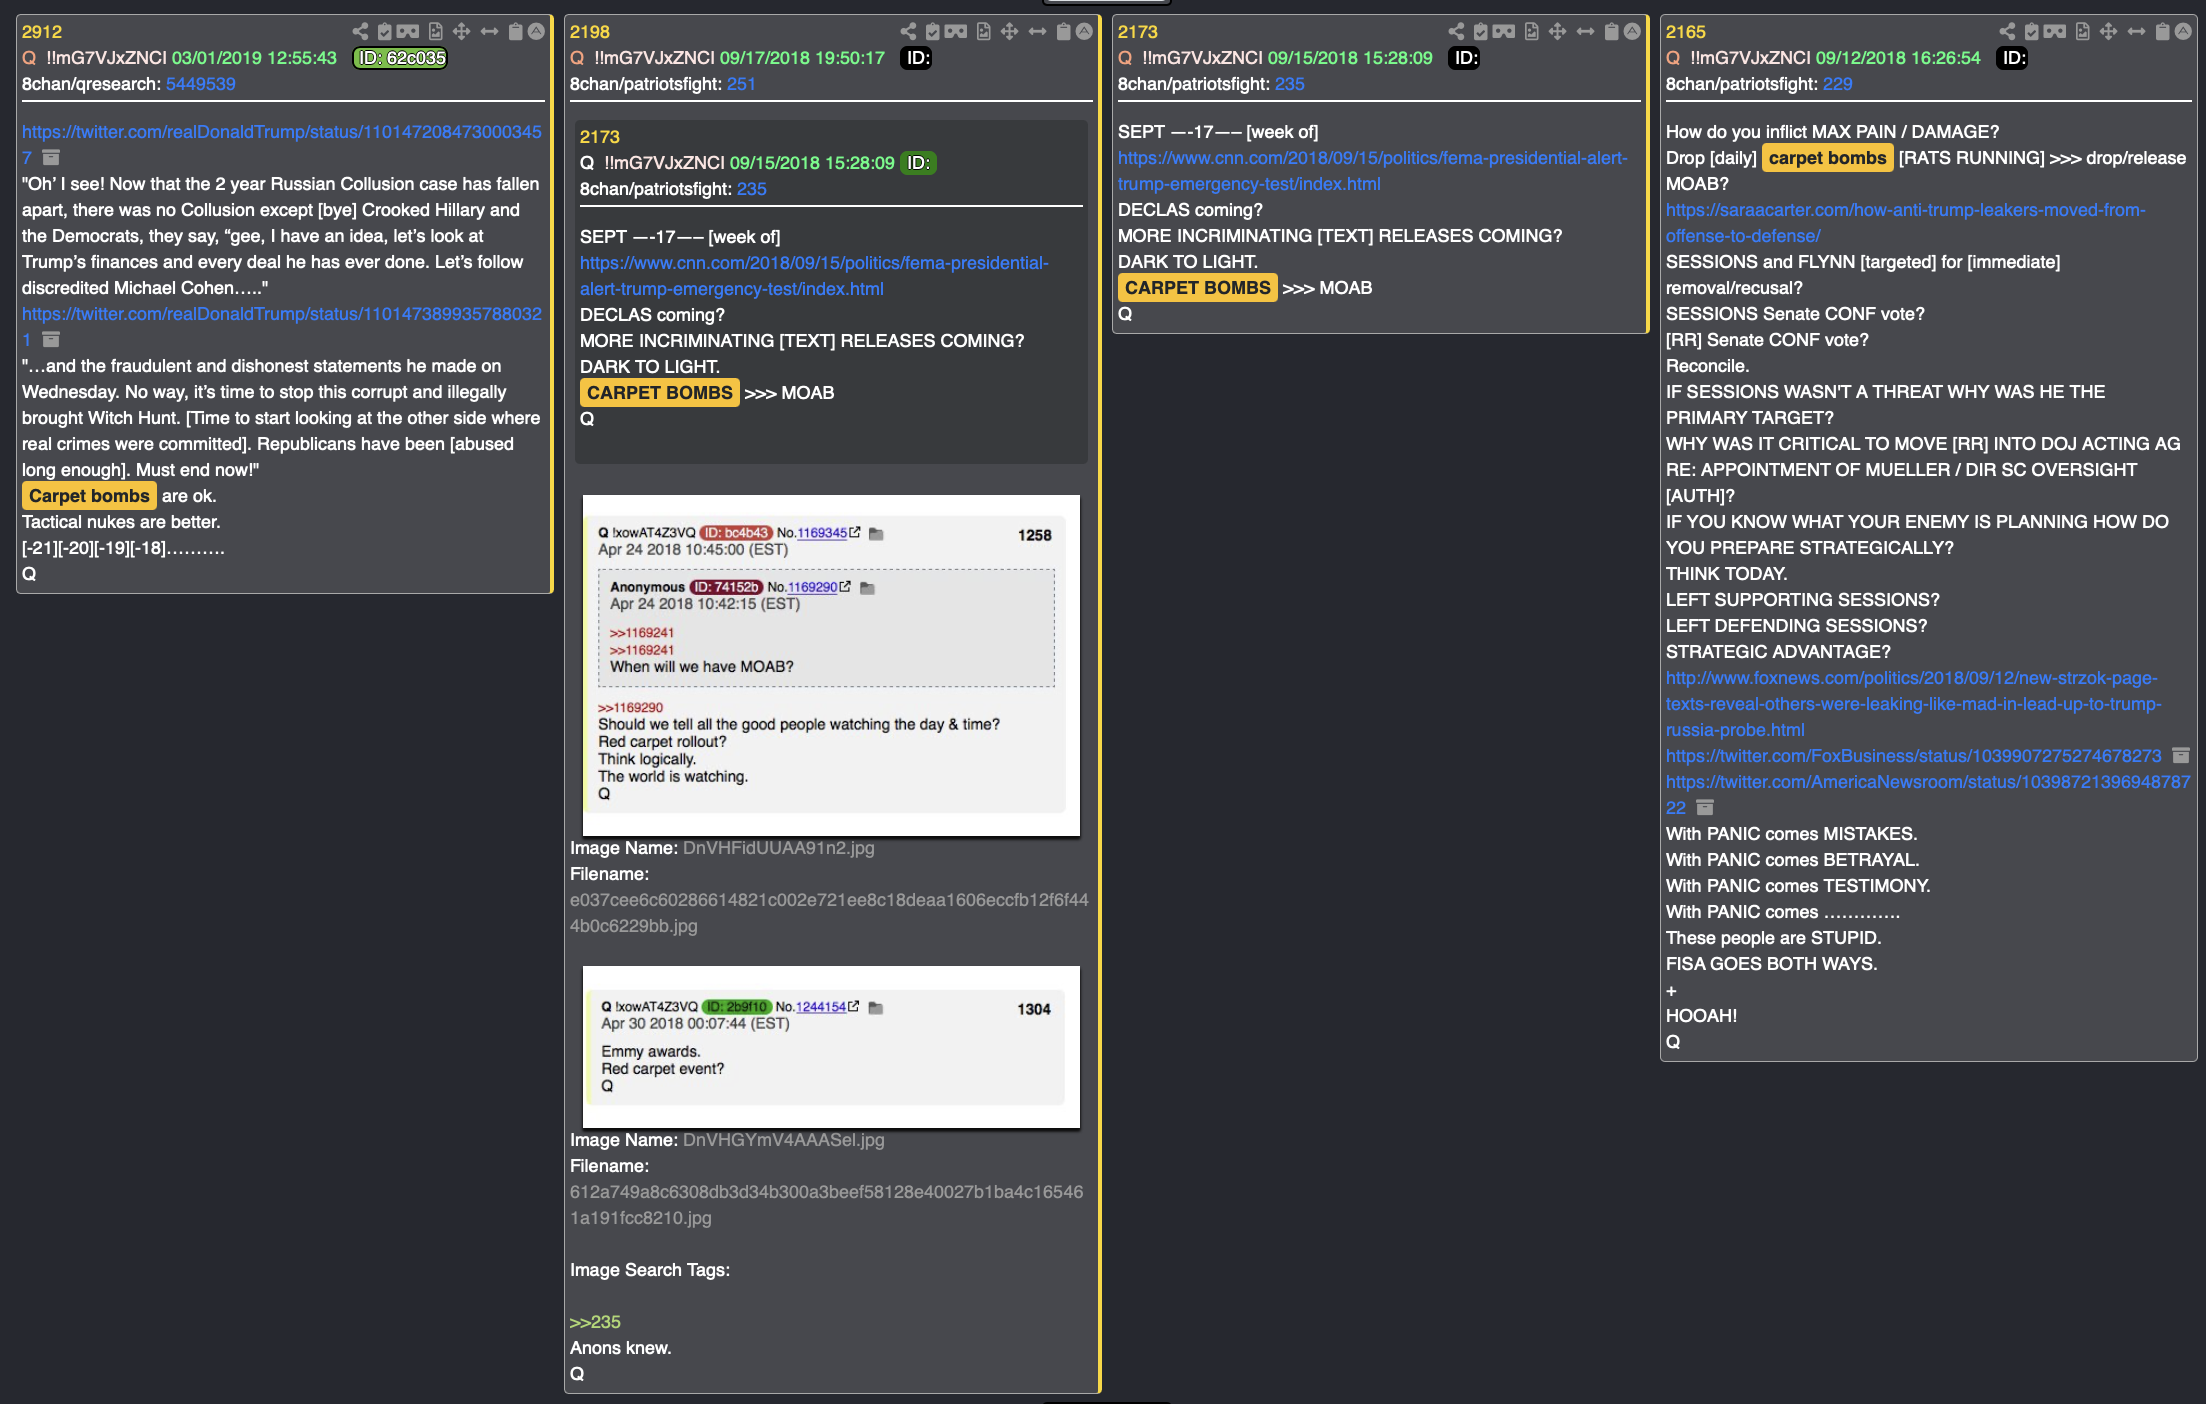
Task: Click the clipboard-check icon on post 2912
Action: (x=384, y=32)
